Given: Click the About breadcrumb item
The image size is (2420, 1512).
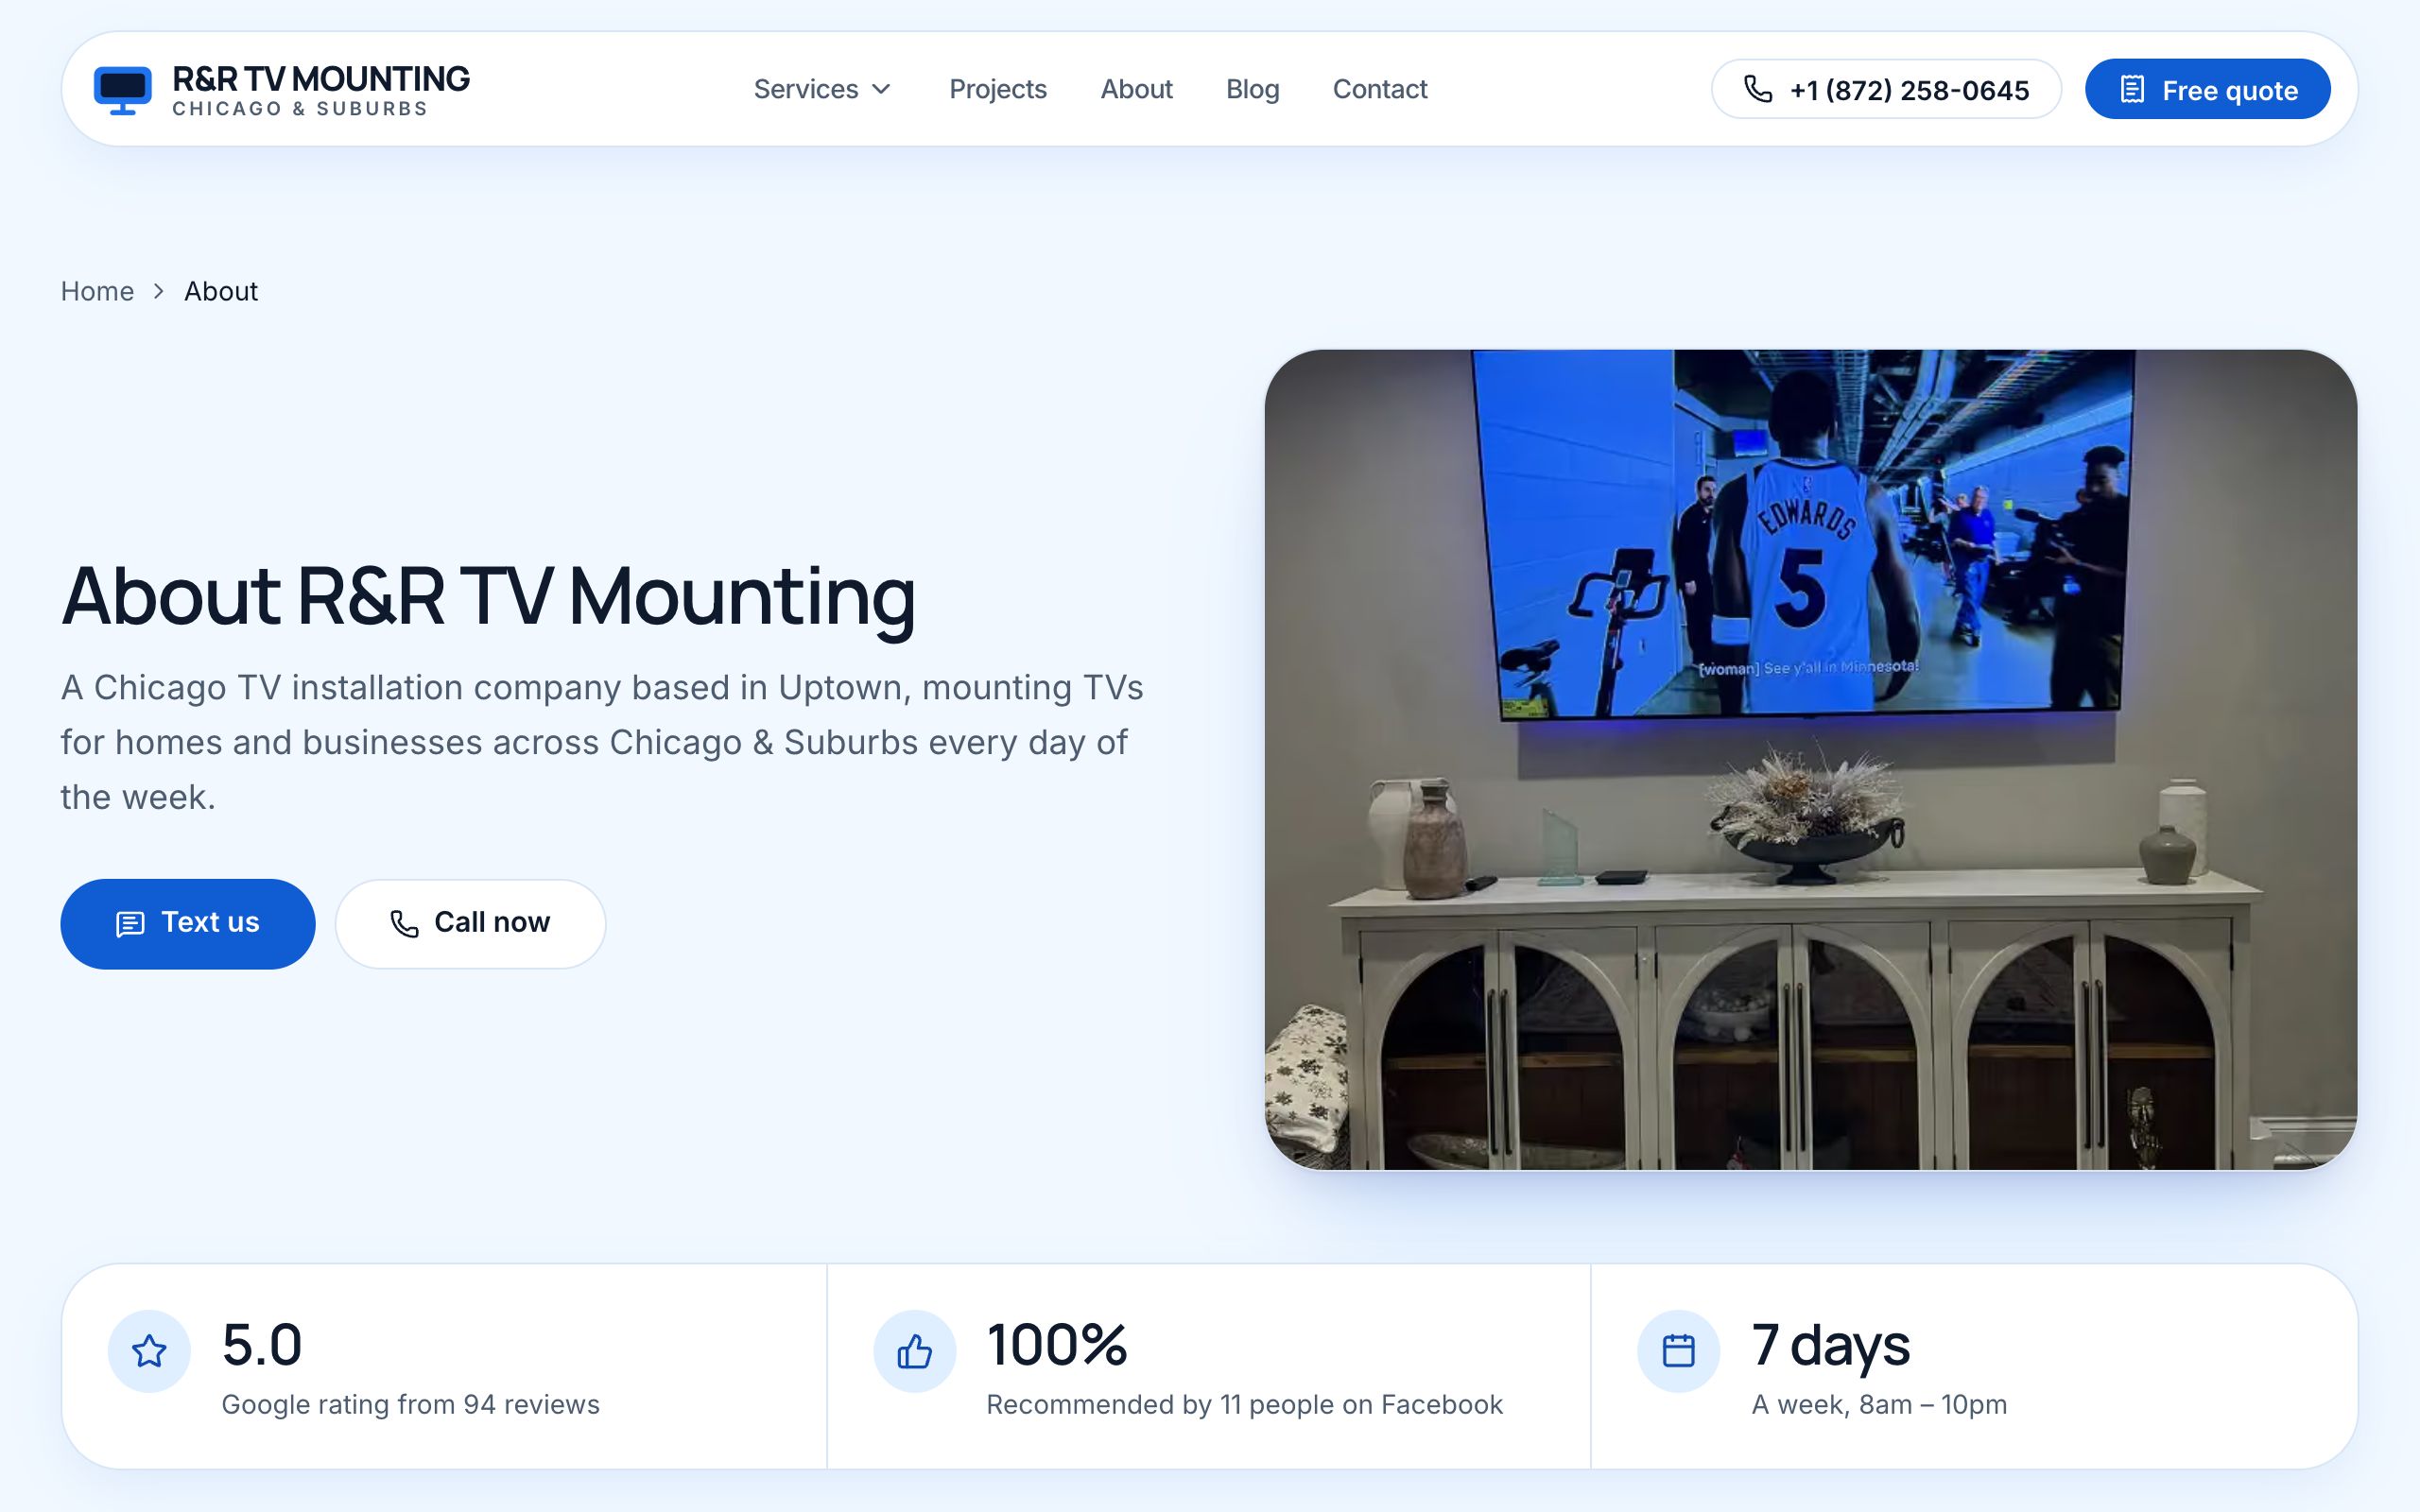Looking at the screenshot, I should [x=221, y=291].
